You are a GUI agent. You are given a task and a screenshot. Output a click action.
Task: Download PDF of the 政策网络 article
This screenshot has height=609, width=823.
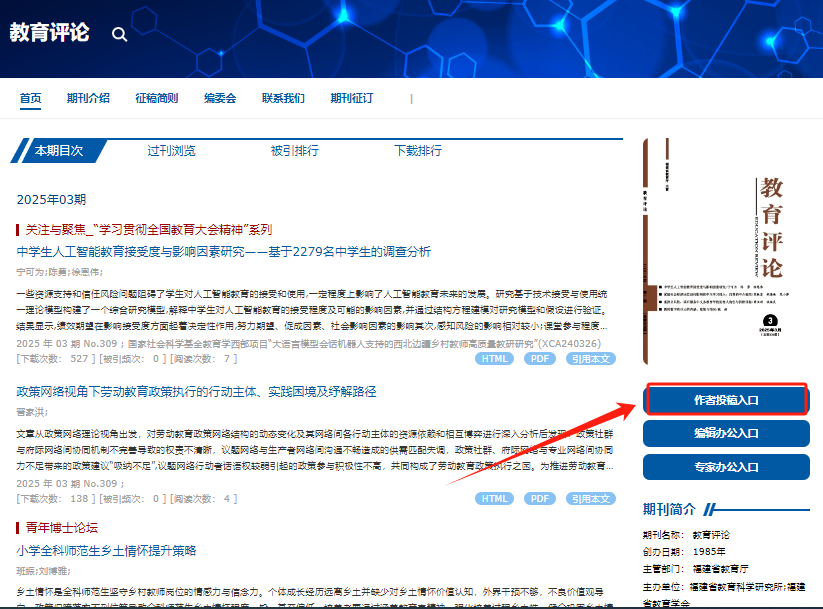(539, 498)
